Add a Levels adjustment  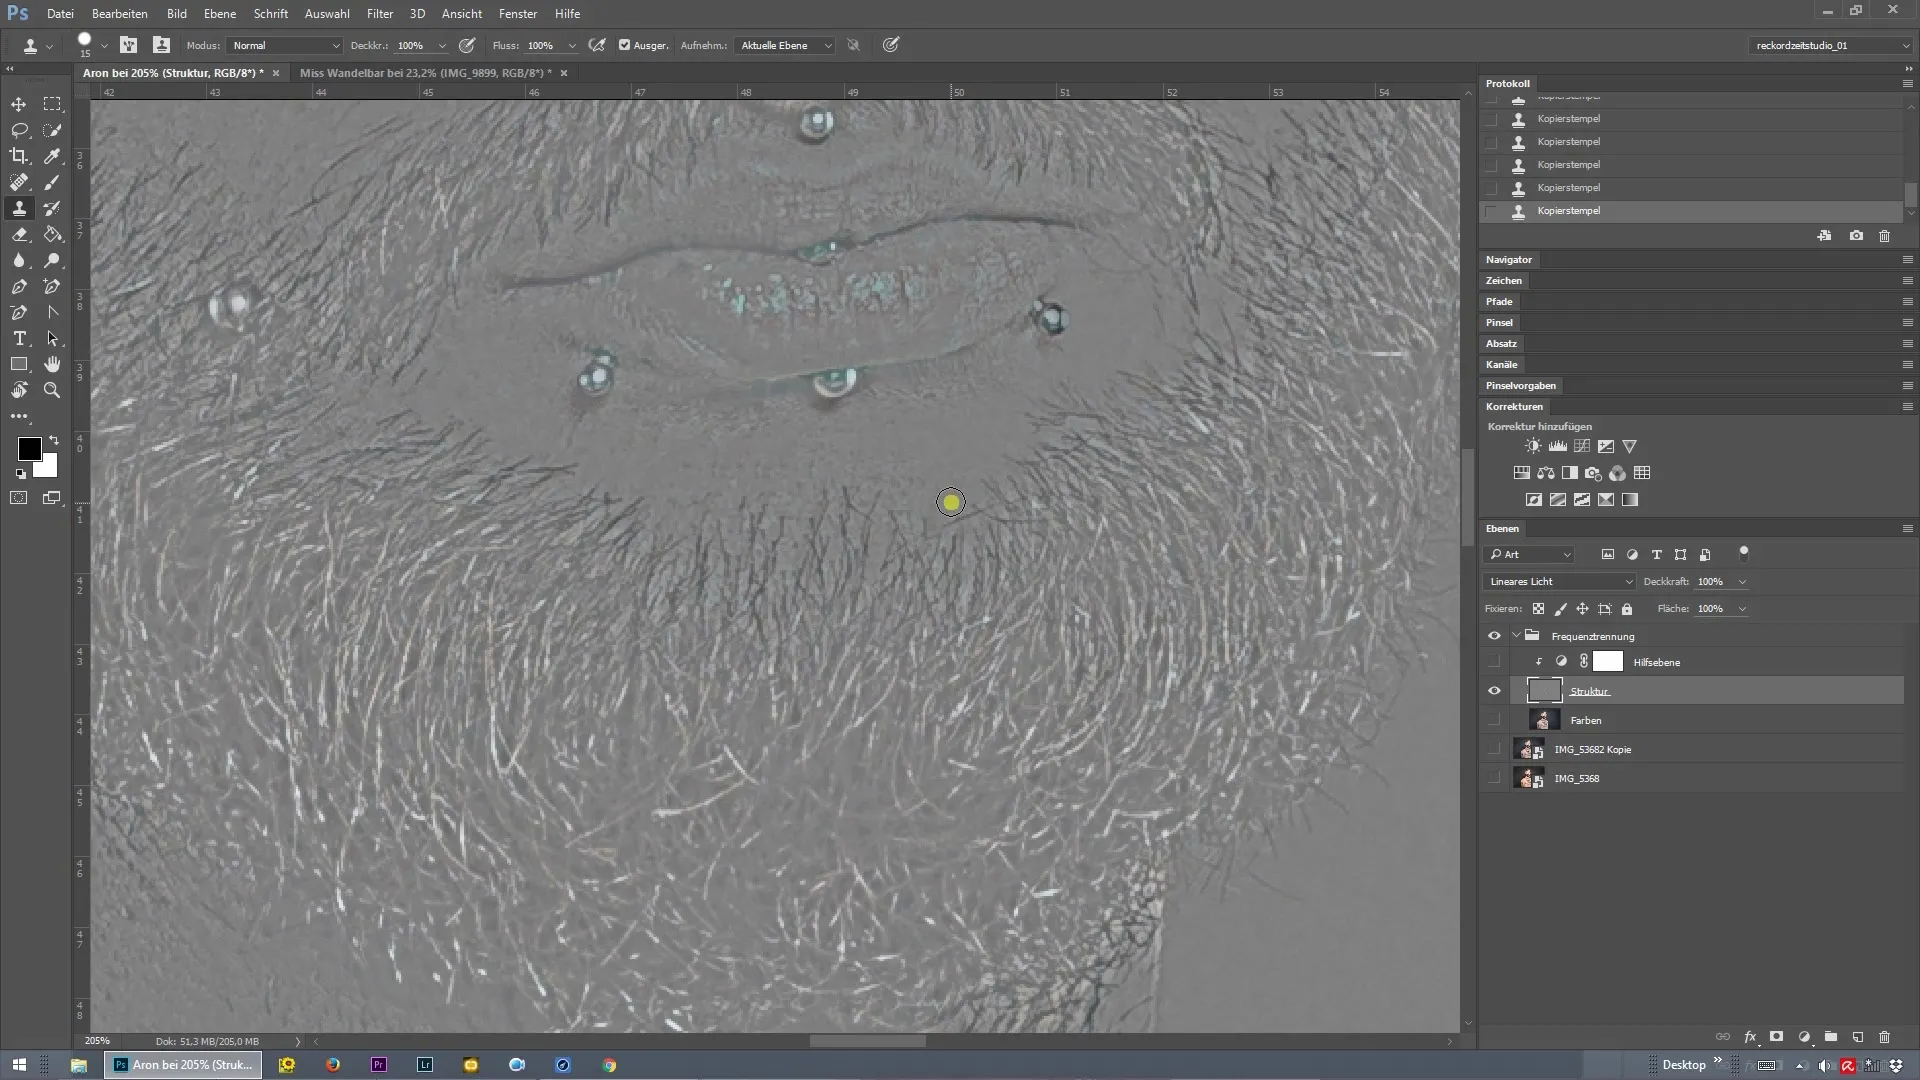click(x=1558, y=446)
